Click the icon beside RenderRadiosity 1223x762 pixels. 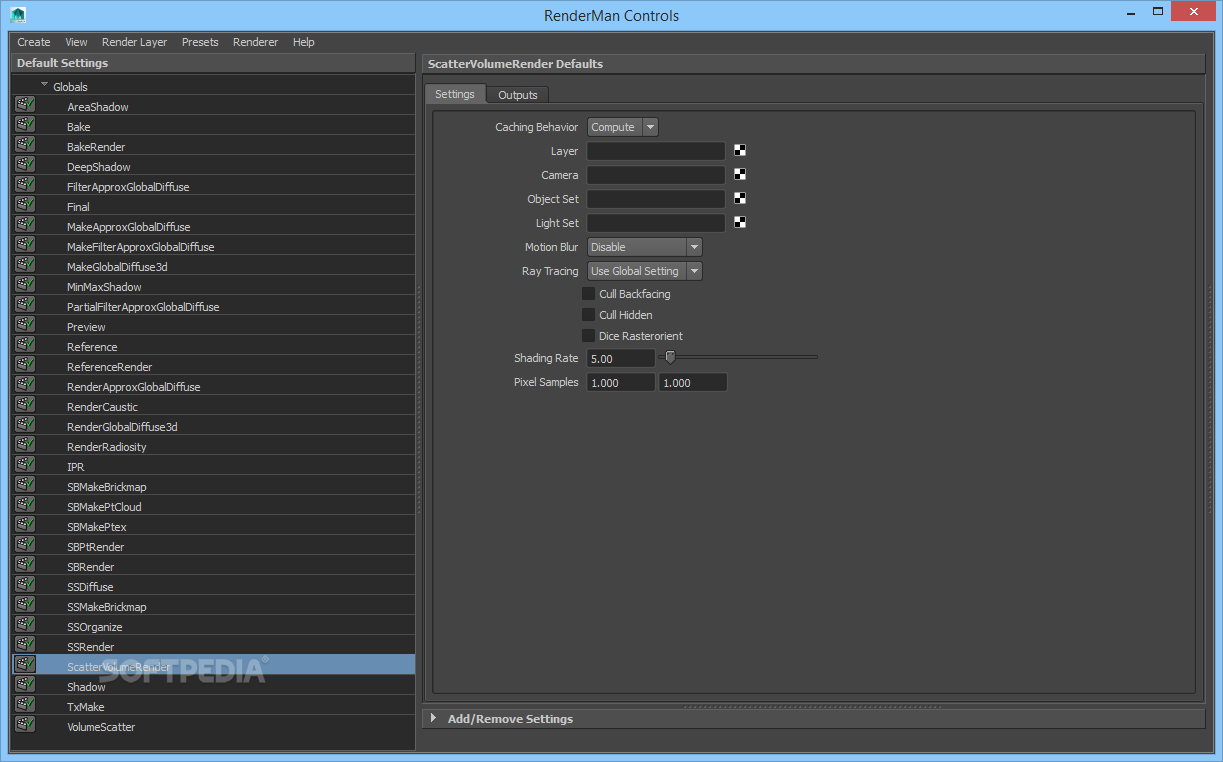(x=25, y=444)
